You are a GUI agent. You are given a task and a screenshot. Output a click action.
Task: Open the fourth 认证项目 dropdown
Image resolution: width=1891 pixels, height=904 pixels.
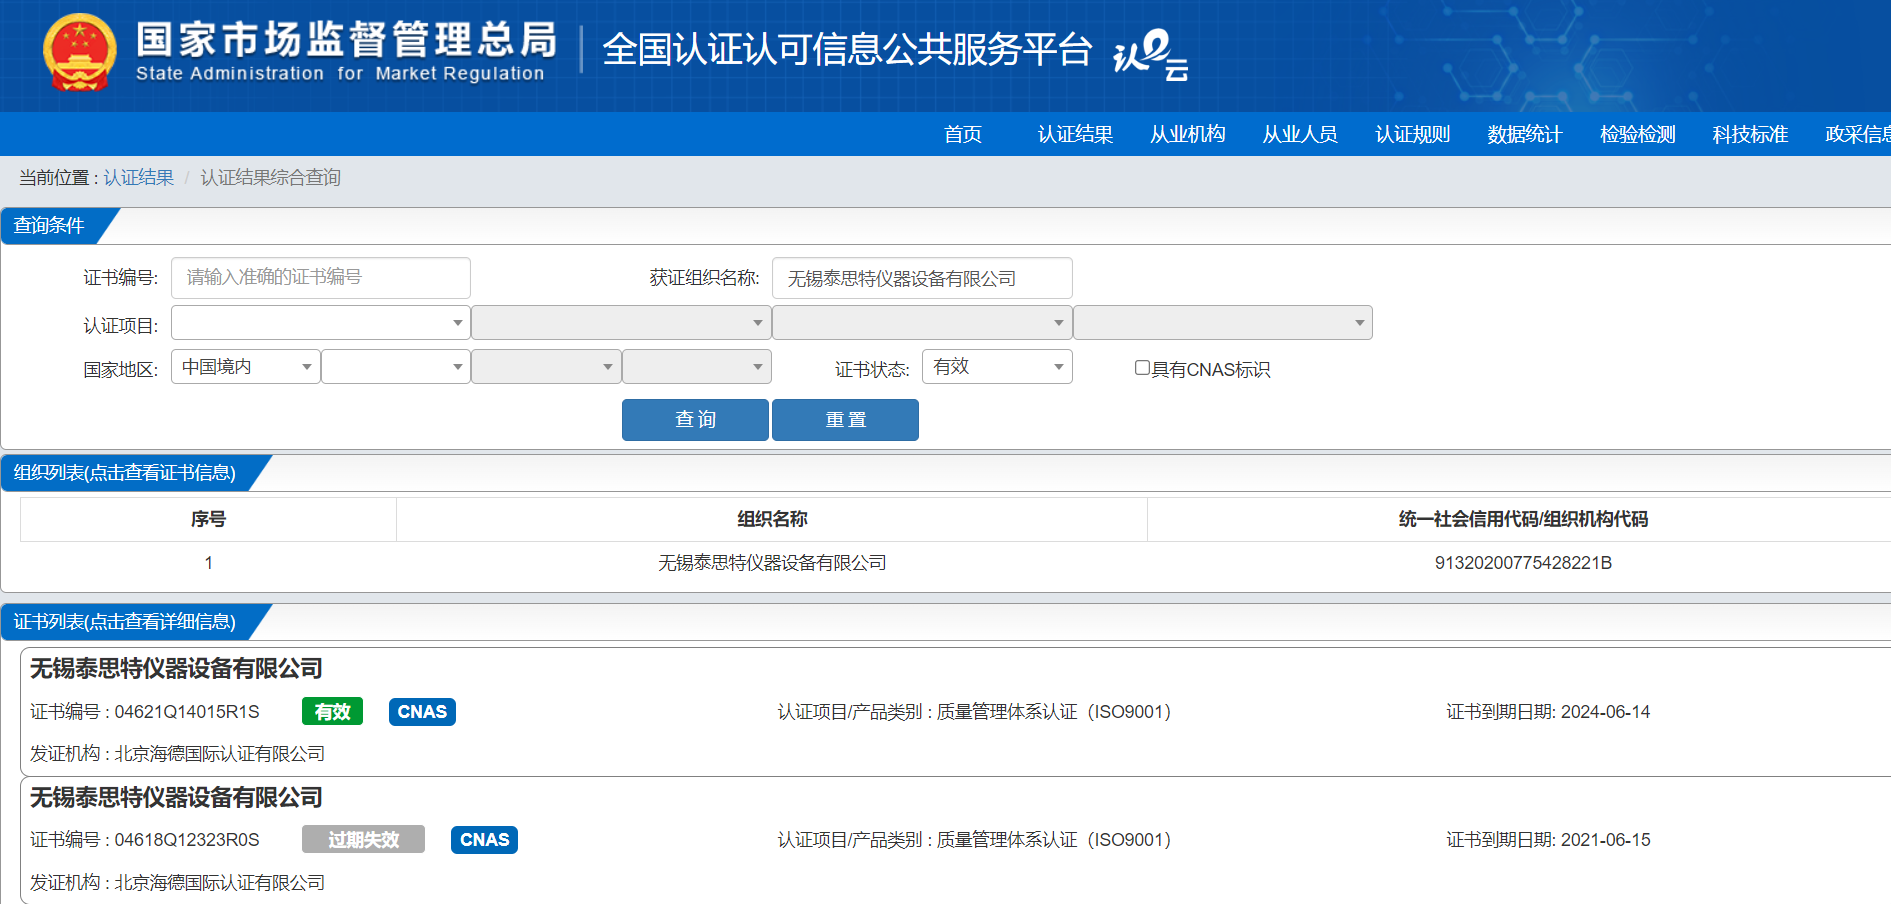tap(1223, 323)
